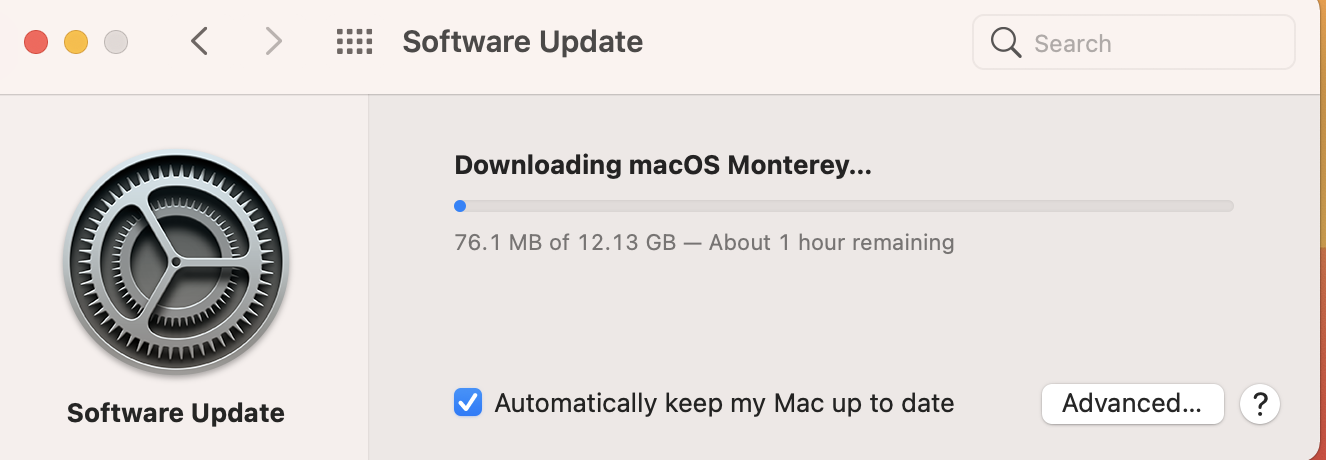Focus the Search input field

click(x=1150, y=43)
